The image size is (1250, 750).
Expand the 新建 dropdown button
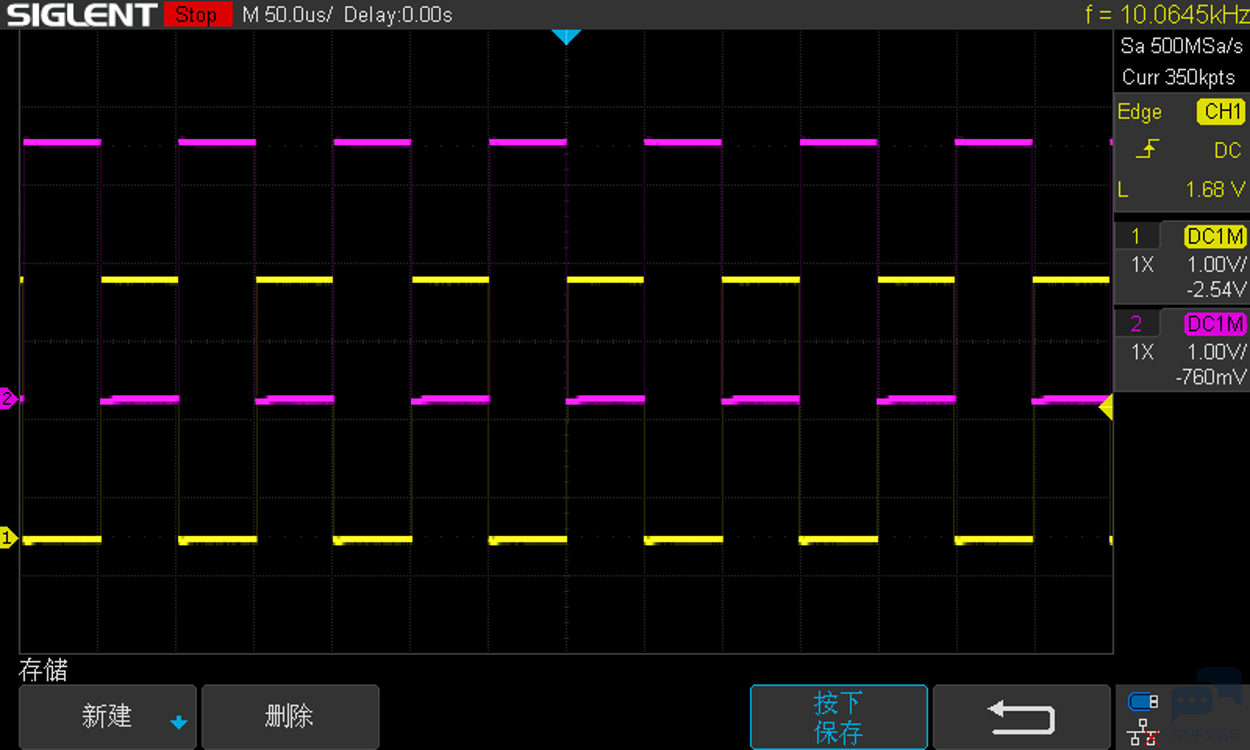[108, 717]
